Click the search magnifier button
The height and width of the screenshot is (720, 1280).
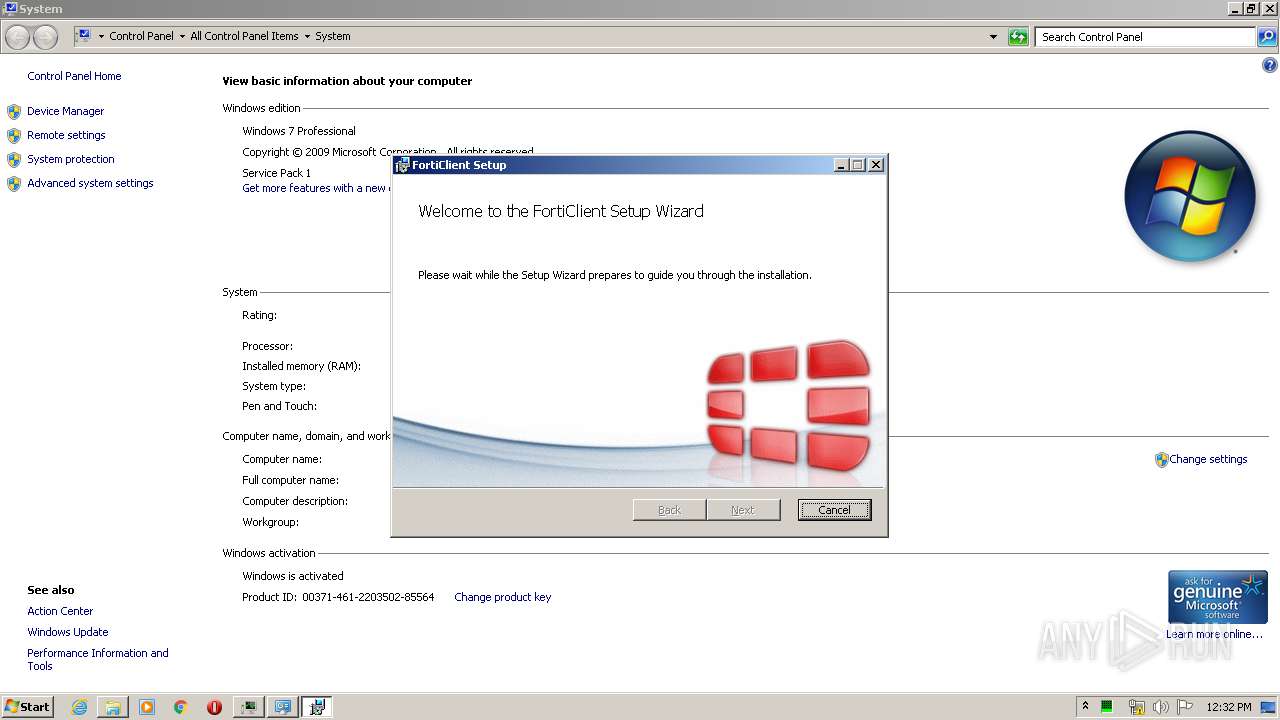[x=1267, y=37]
